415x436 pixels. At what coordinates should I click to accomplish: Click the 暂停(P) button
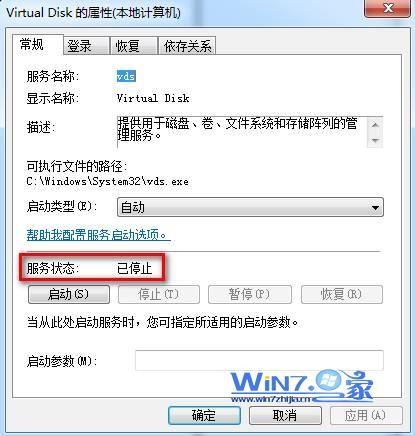(x=250, y=294)
